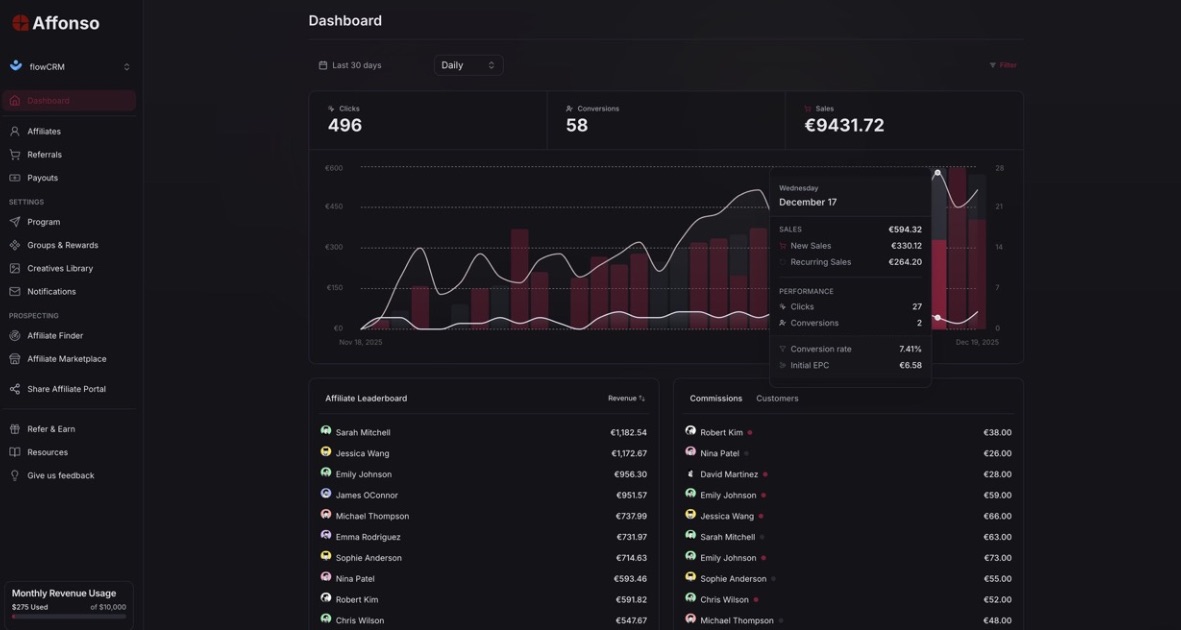Click the Refer & Earn gift icon

click(15, 429)
